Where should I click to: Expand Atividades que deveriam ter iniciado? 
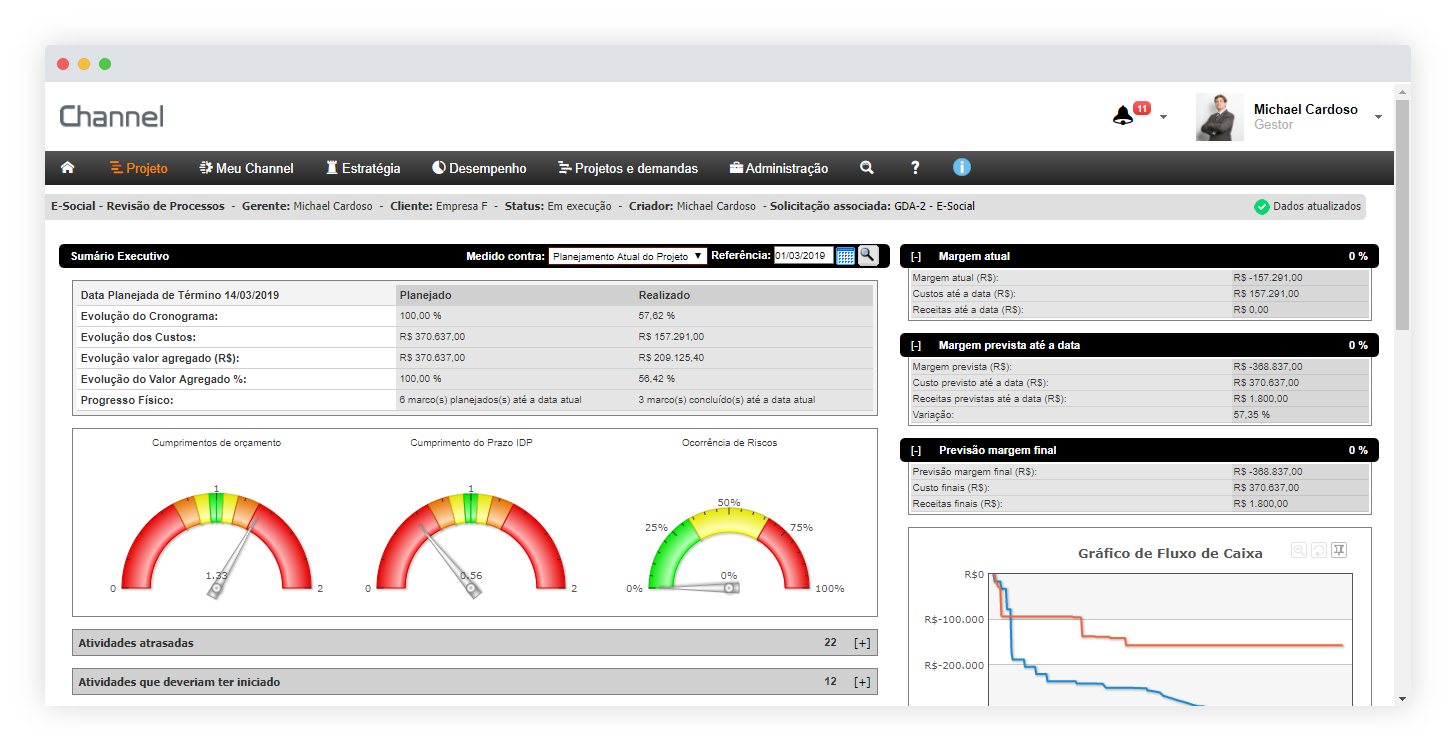click(x=861, y=682)
